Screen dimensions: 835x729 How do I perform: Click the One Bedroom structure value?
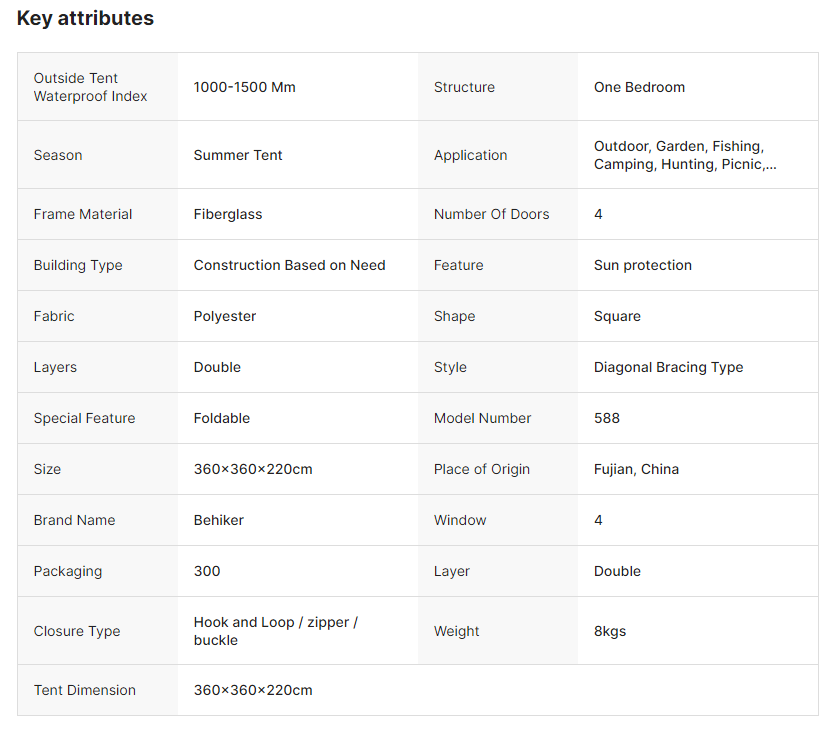click(639, 87)
